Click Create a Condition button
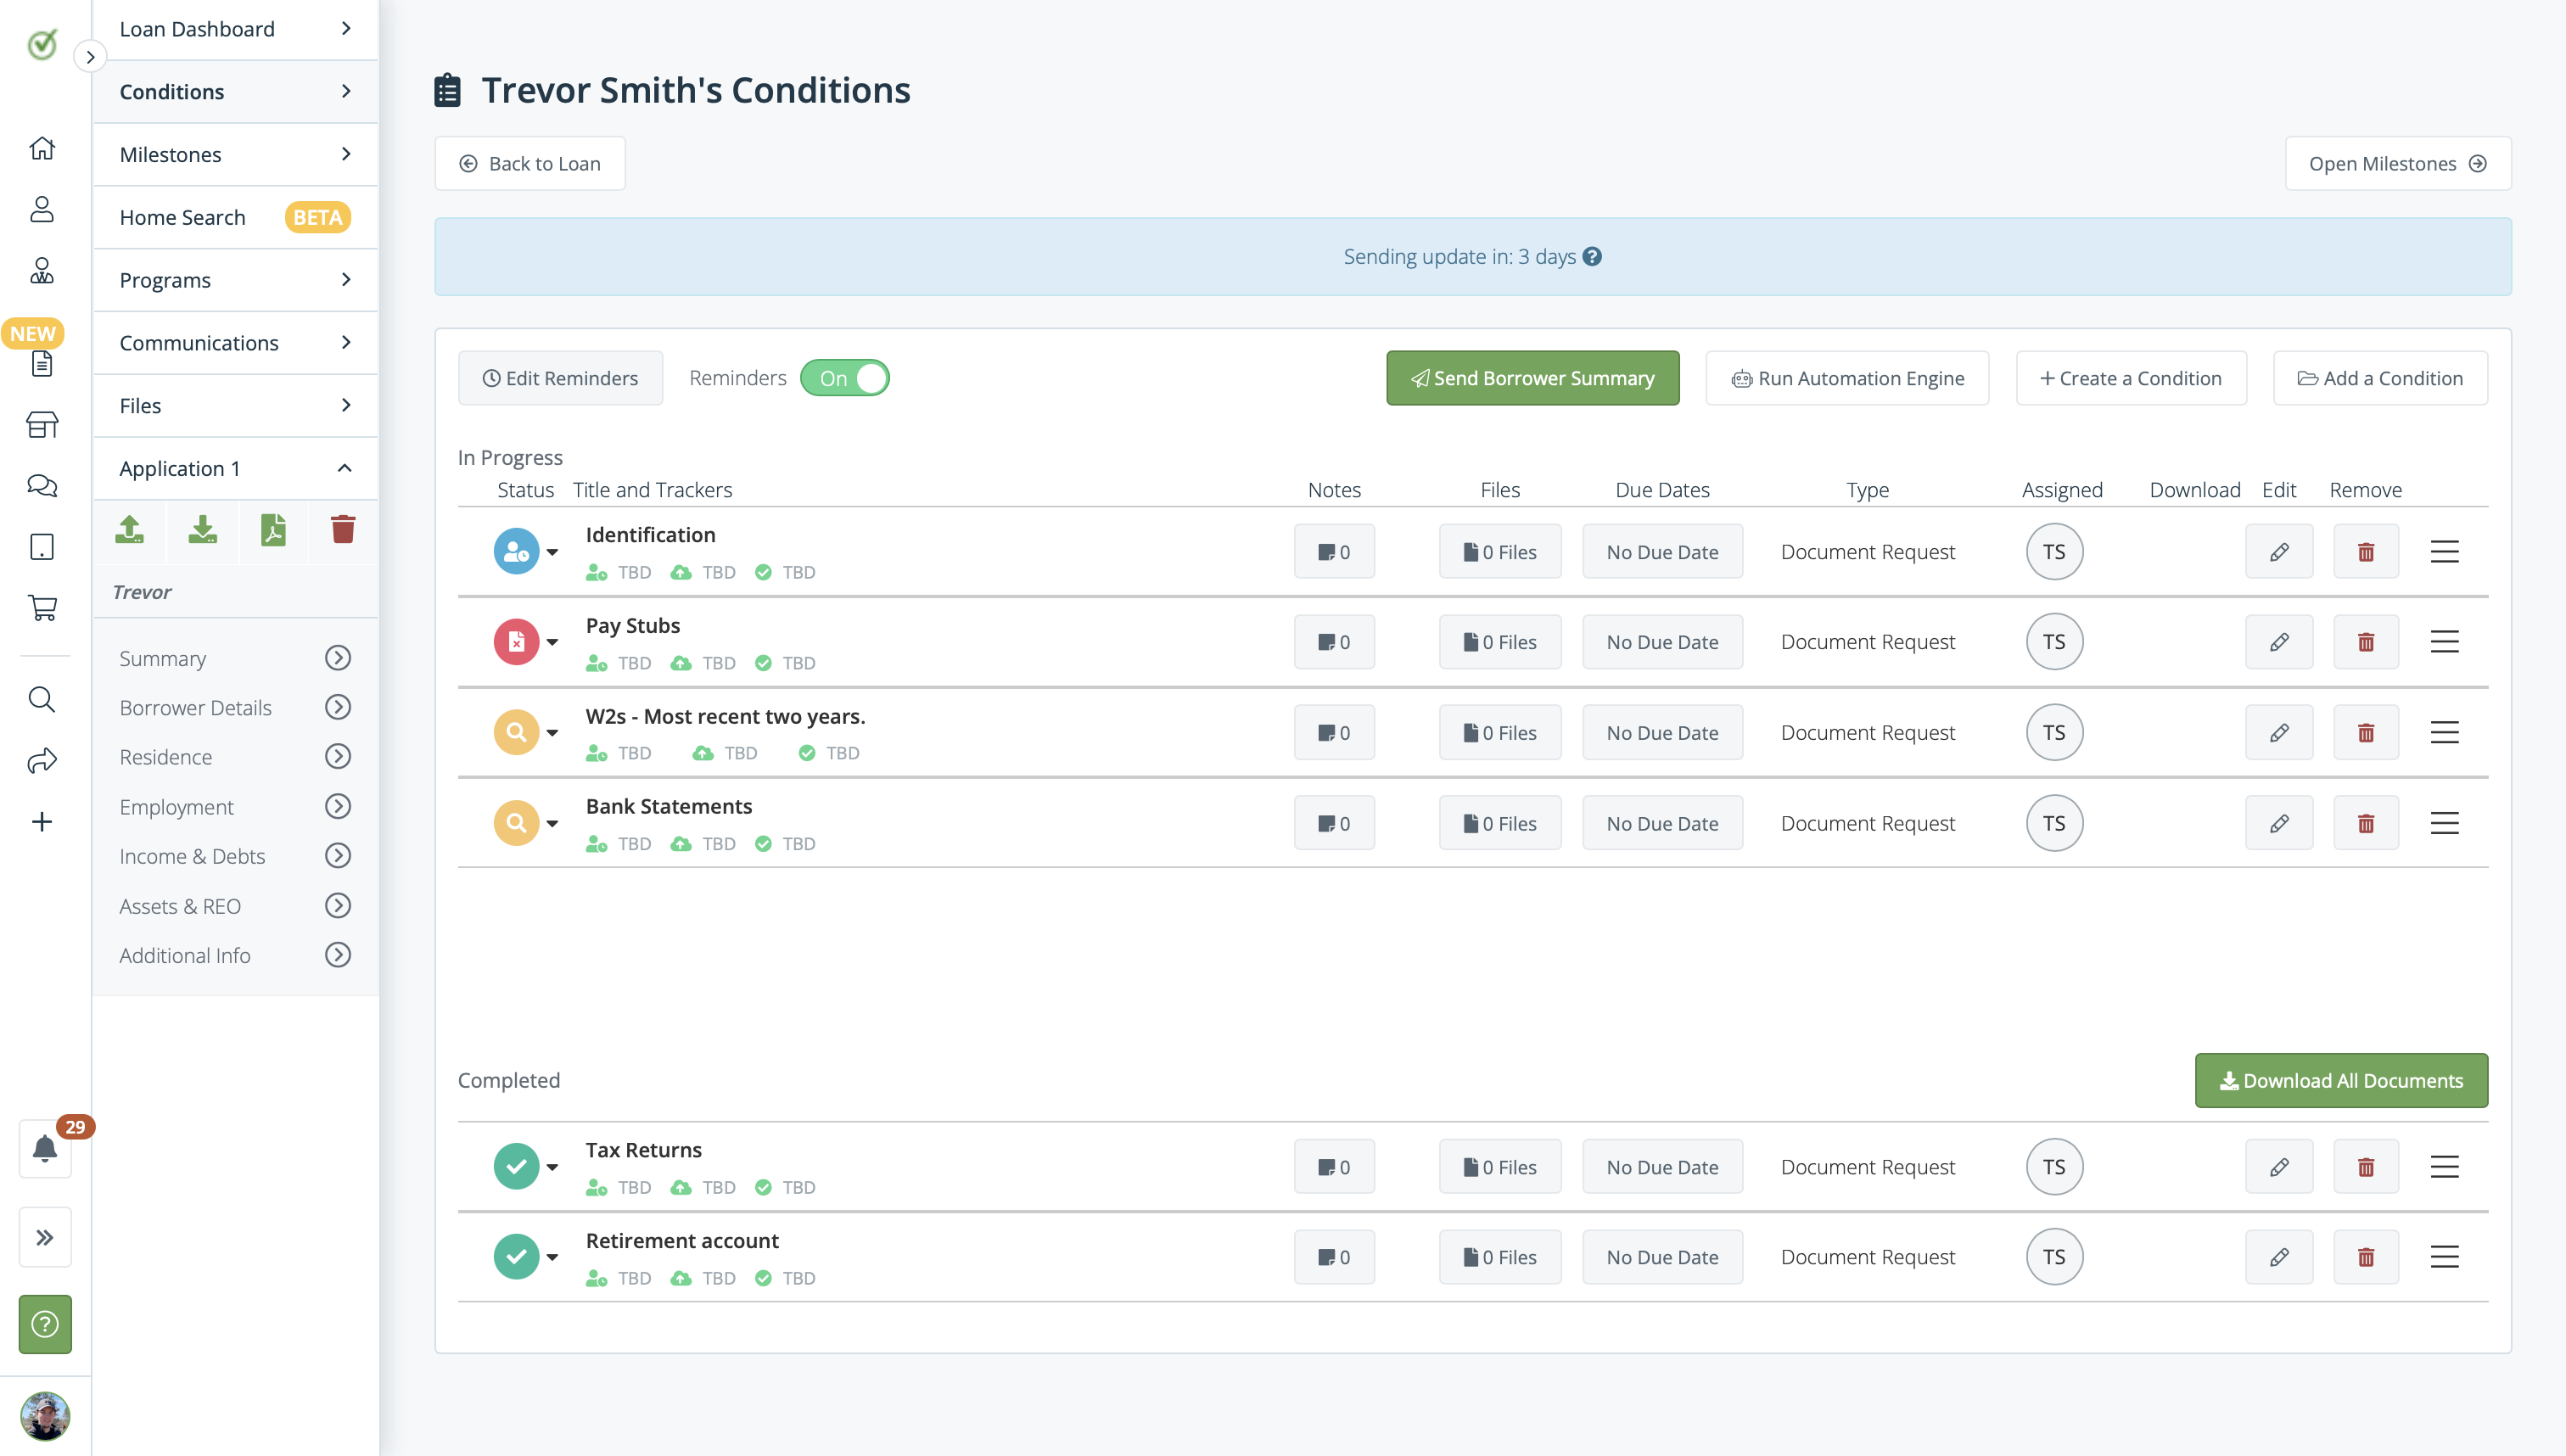This screenshot has width=2566, height=1456. (x=2131, y=378)
